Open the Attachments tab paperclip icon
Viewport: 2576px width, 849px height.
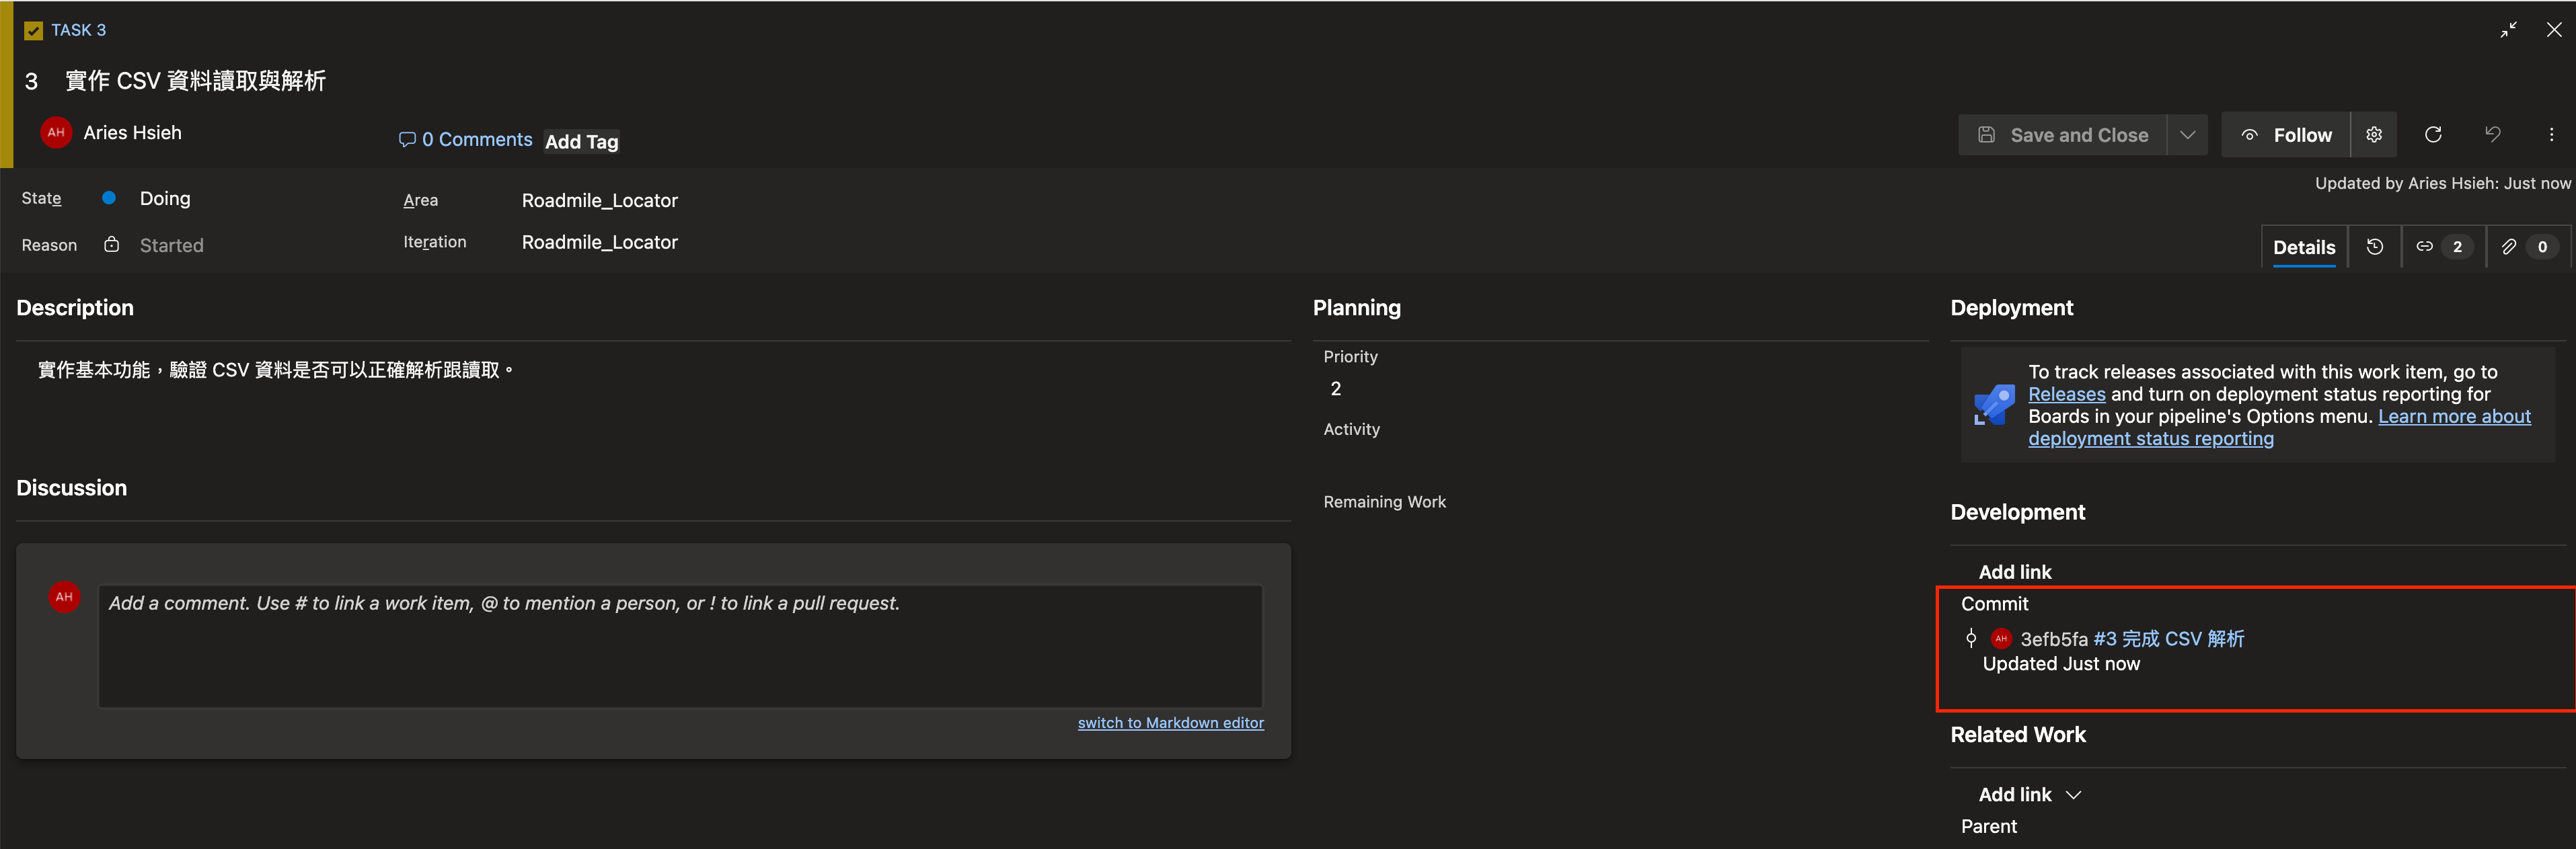(x=2526, y=247)
